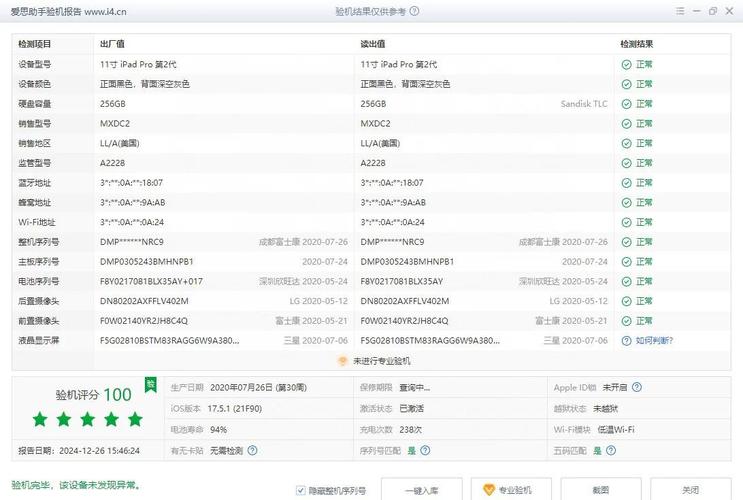Click the green check icon in 销售型号 row

pyautogui.click(x=626, y=124)
